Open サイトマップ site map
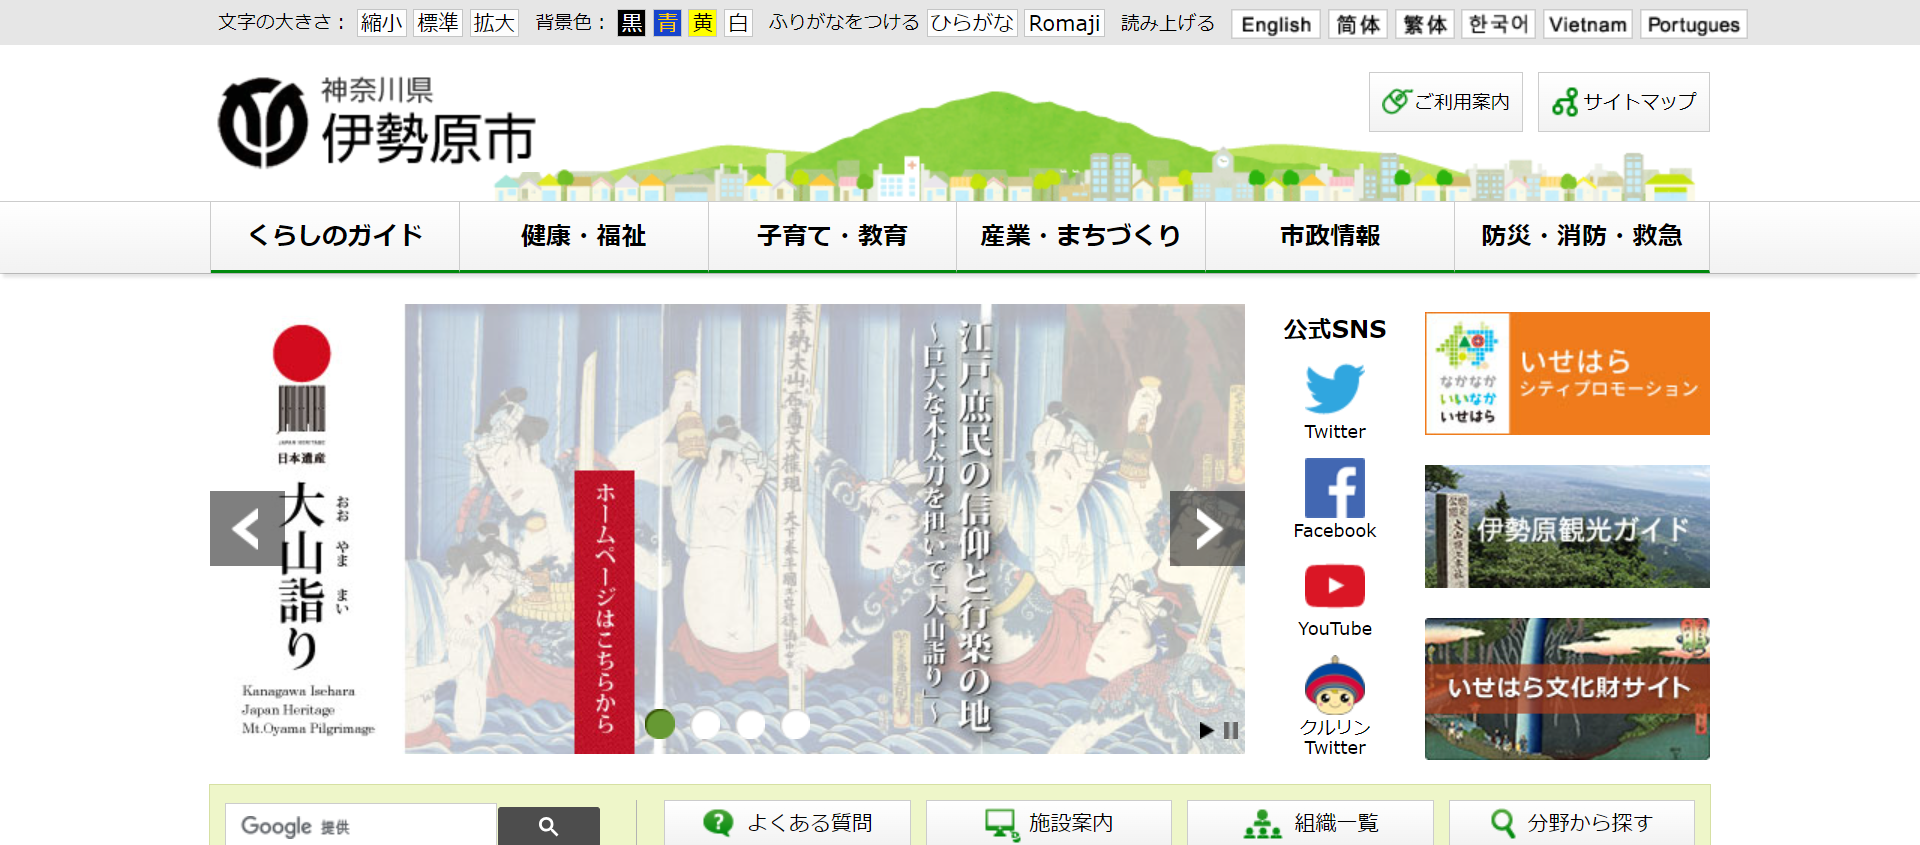This screenshot has height=845, width=1920. (1623, 102)
